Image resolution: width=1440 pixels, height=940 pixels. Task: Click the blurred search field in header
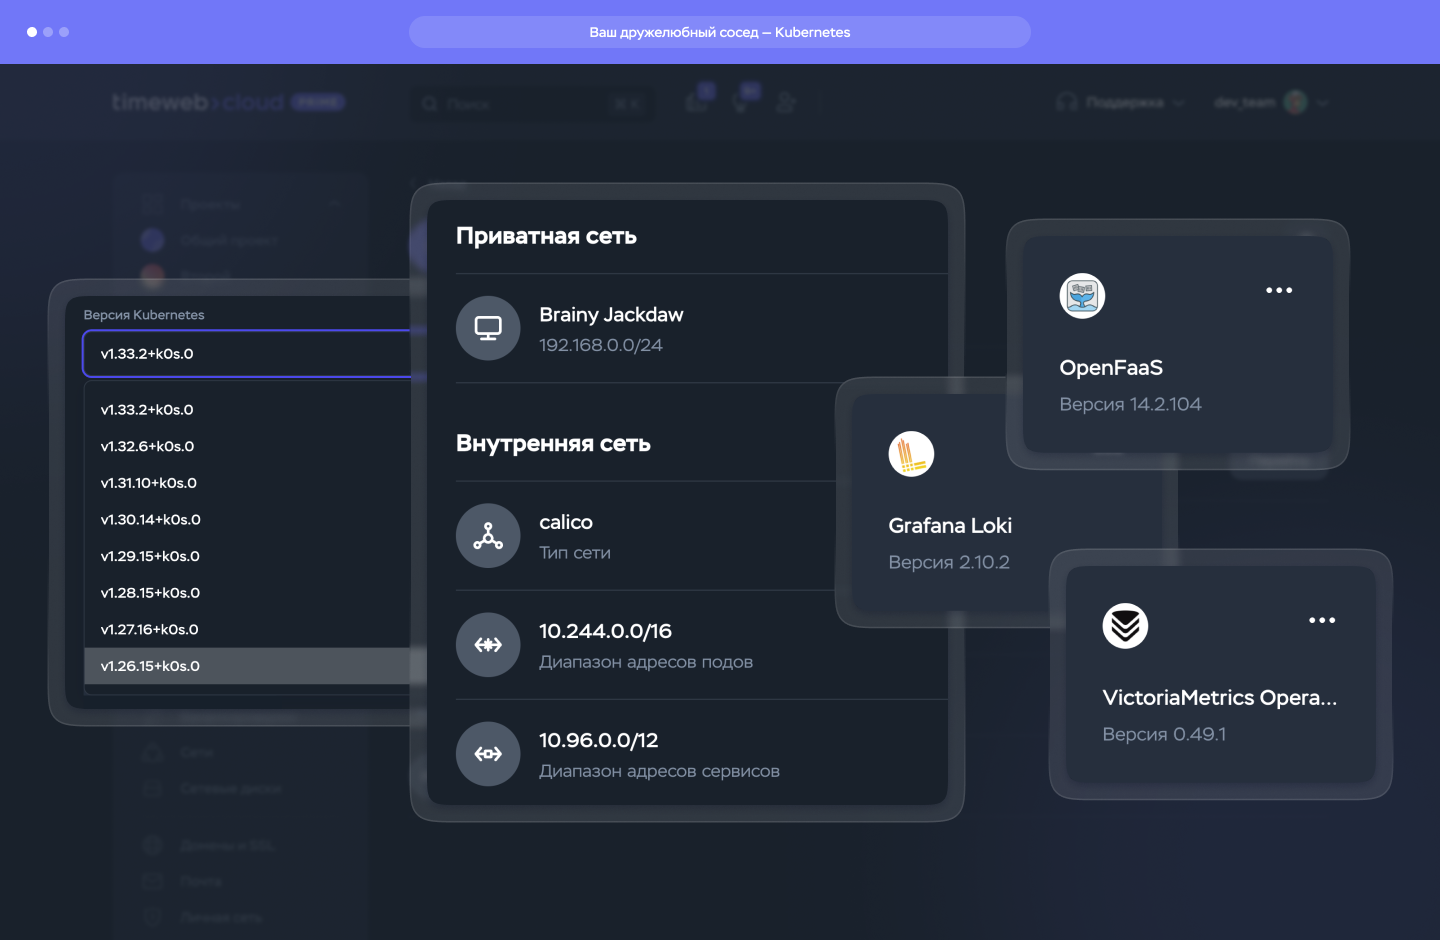coord(531,104)
